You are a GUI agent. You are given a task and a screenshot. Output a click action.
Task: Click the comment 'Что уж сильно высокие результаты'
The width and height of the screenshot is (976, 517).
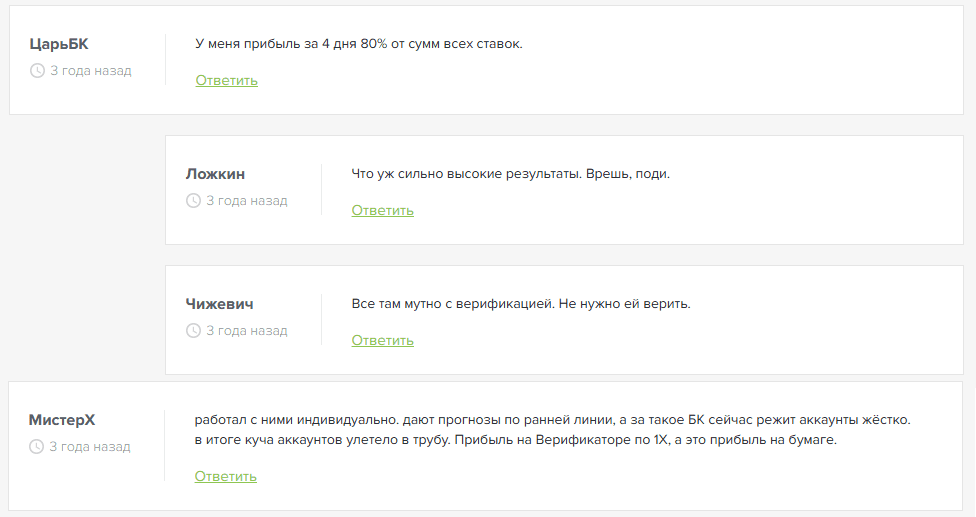[511, 174]
